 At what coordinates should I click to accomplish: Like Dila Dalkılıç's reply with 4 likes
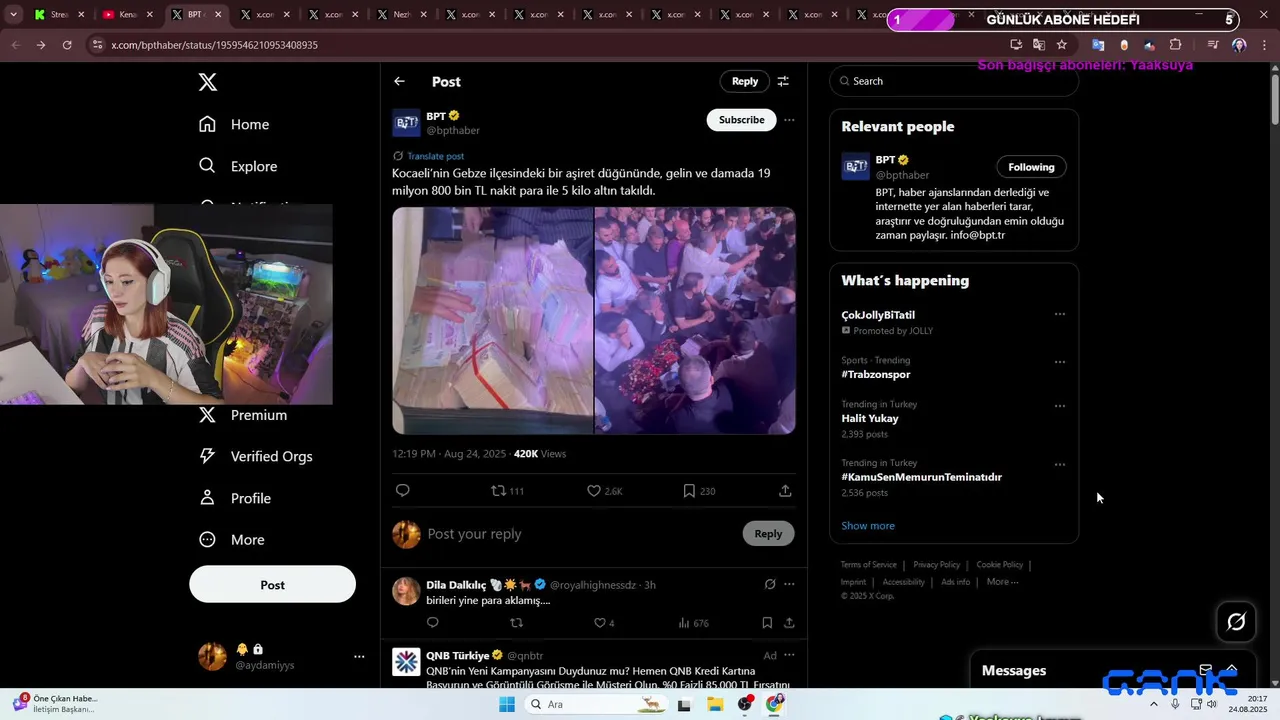click(x=604, y=622)
